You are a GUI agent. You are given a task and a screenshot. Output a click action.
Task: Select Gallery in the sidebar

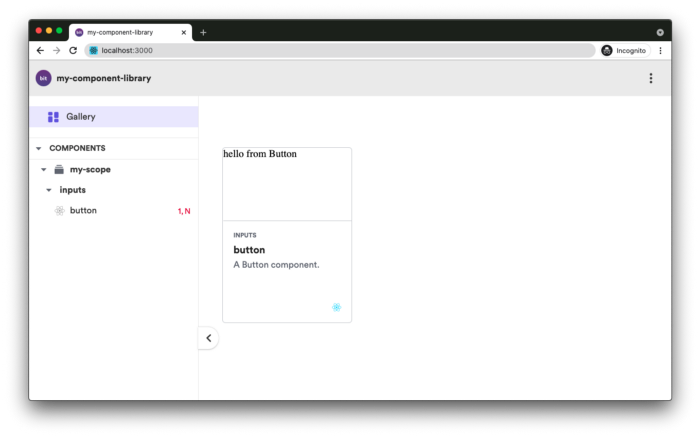81,117
